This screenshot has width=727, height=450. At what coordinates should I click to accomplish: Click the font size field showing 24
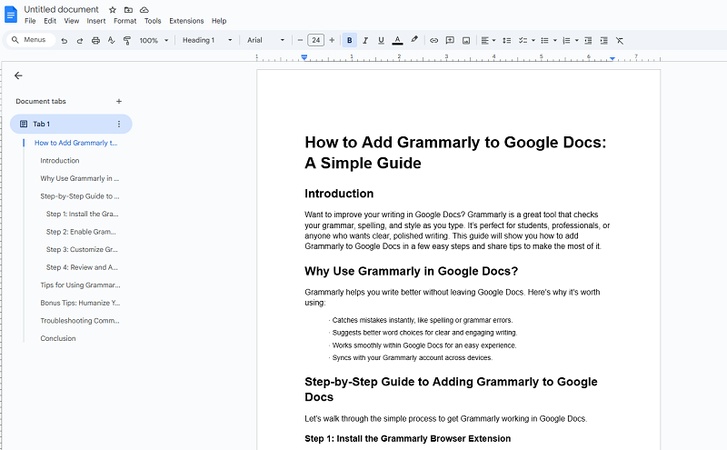[316, 40]
